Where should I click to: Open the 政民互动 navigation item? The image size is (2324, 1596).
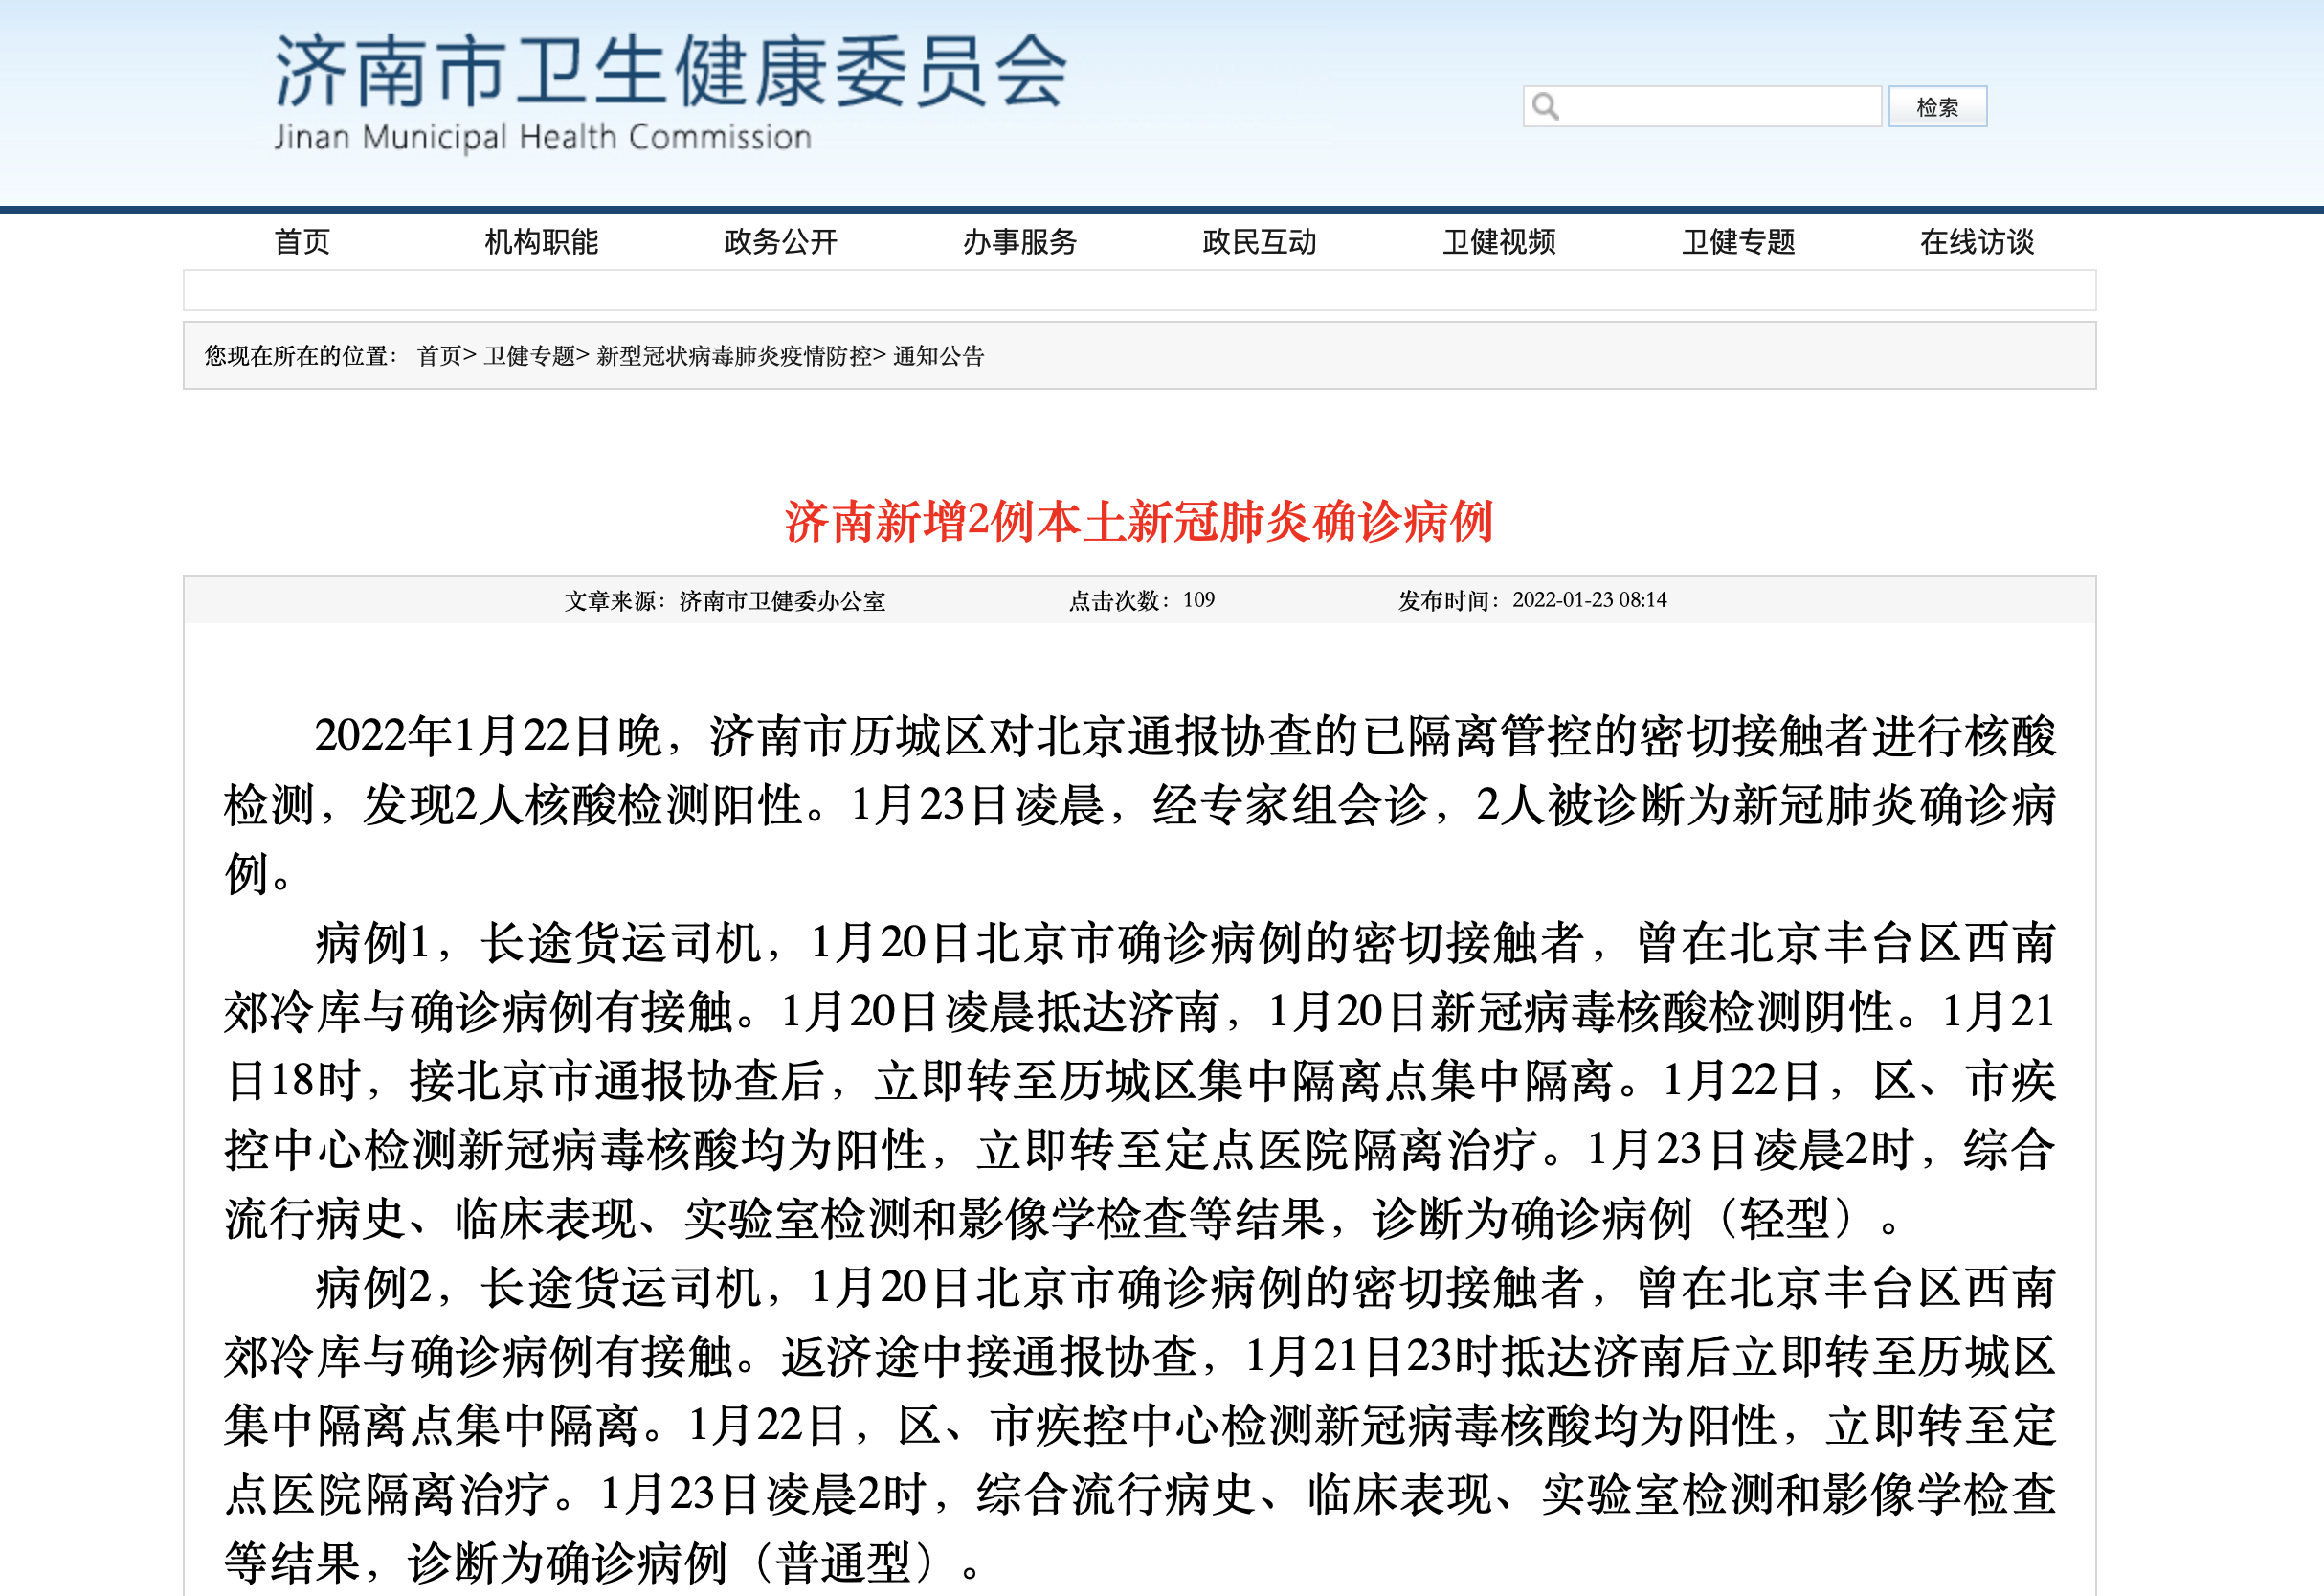1259,241
